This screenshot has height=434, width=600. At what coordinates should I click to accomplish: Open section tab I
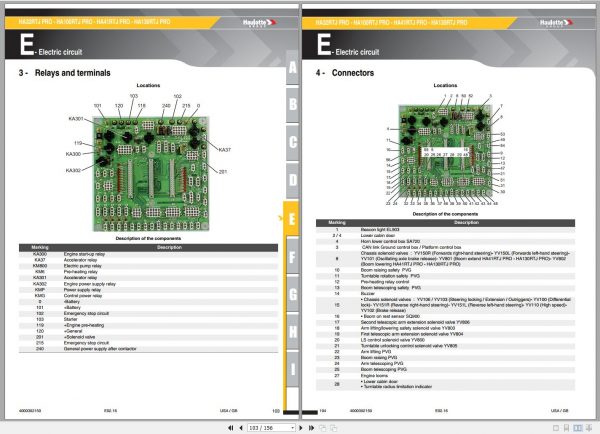tap(292, 369)
